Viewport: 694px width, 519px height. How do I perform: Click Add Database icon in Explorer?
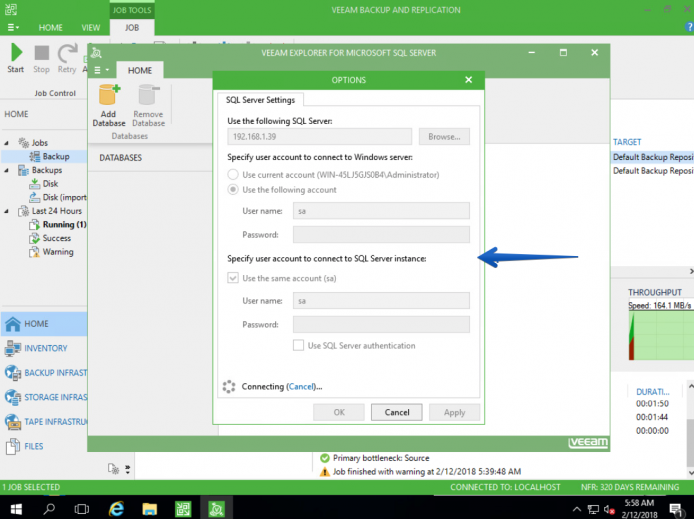(x=109, y=95)
